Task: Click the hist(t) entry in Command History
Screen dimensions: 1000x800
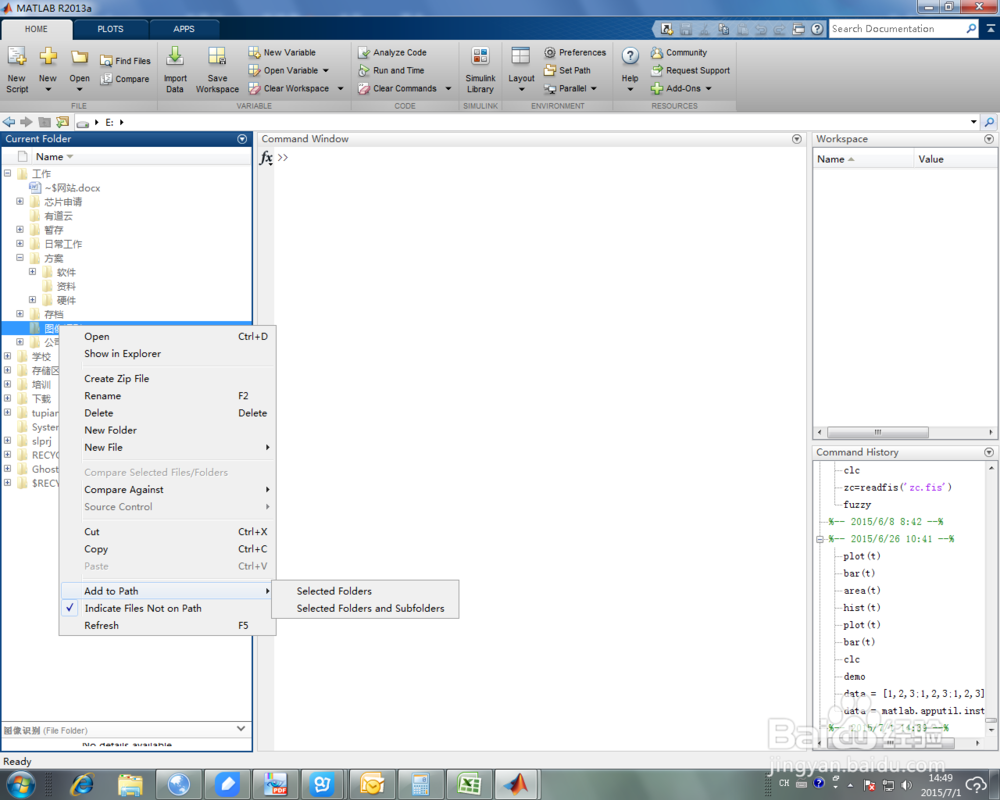Action: click(x=861, y=607)
